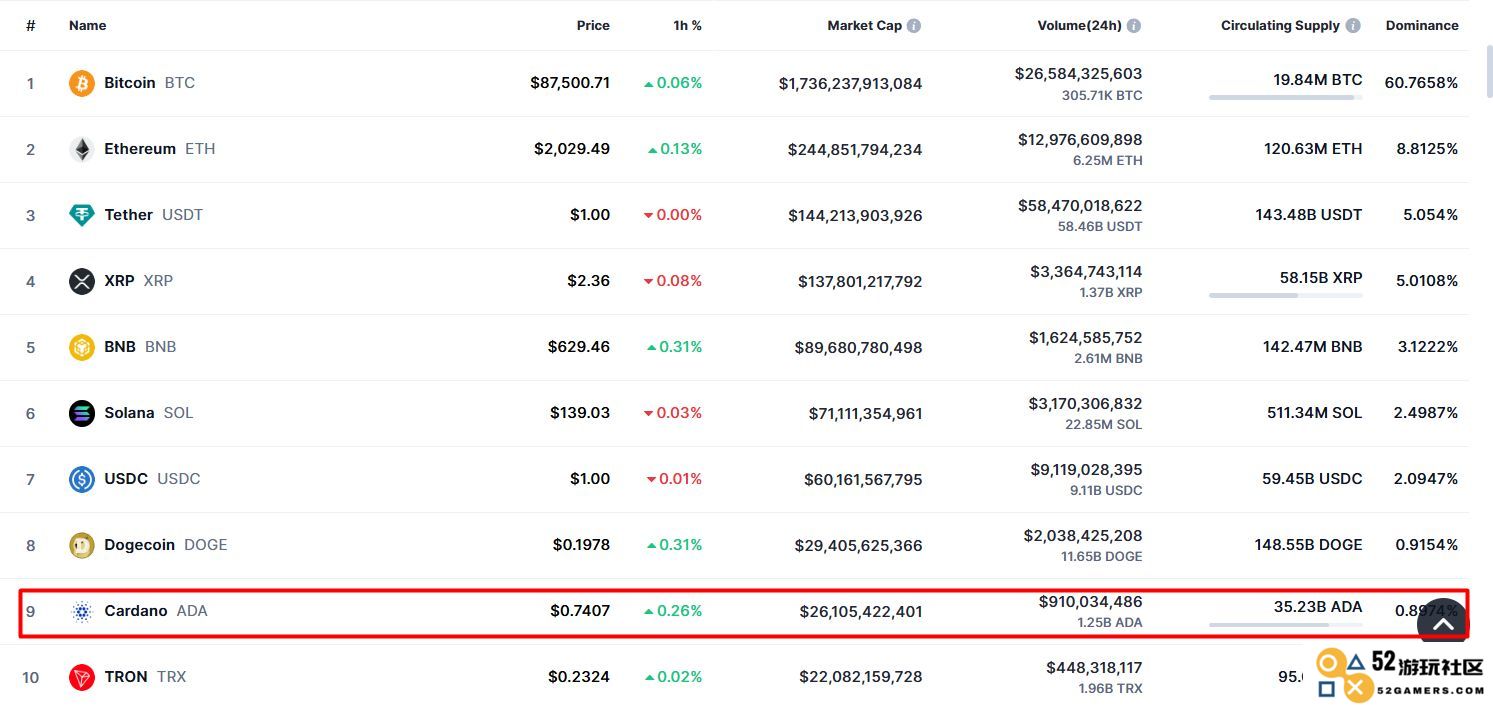Click Ethereum market cap $244,851,794,234
The width and height of the screenshot is (1493, 708).
[855, 150]
